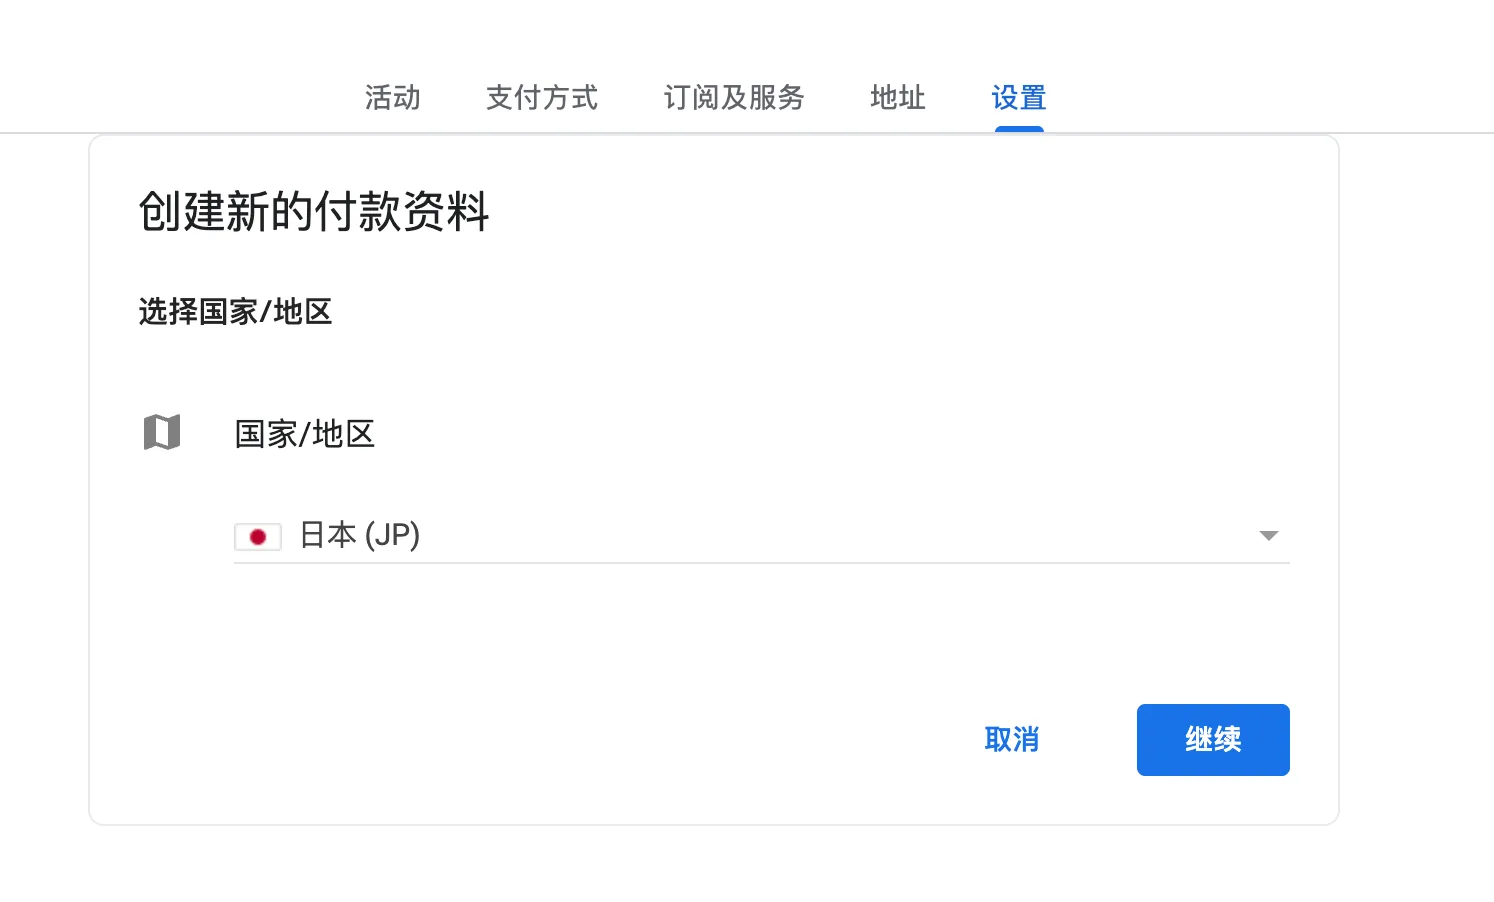Select the 地址 tab
Image resolution: width=1494 pixels, height=902 pixels.
click(897, 98)
